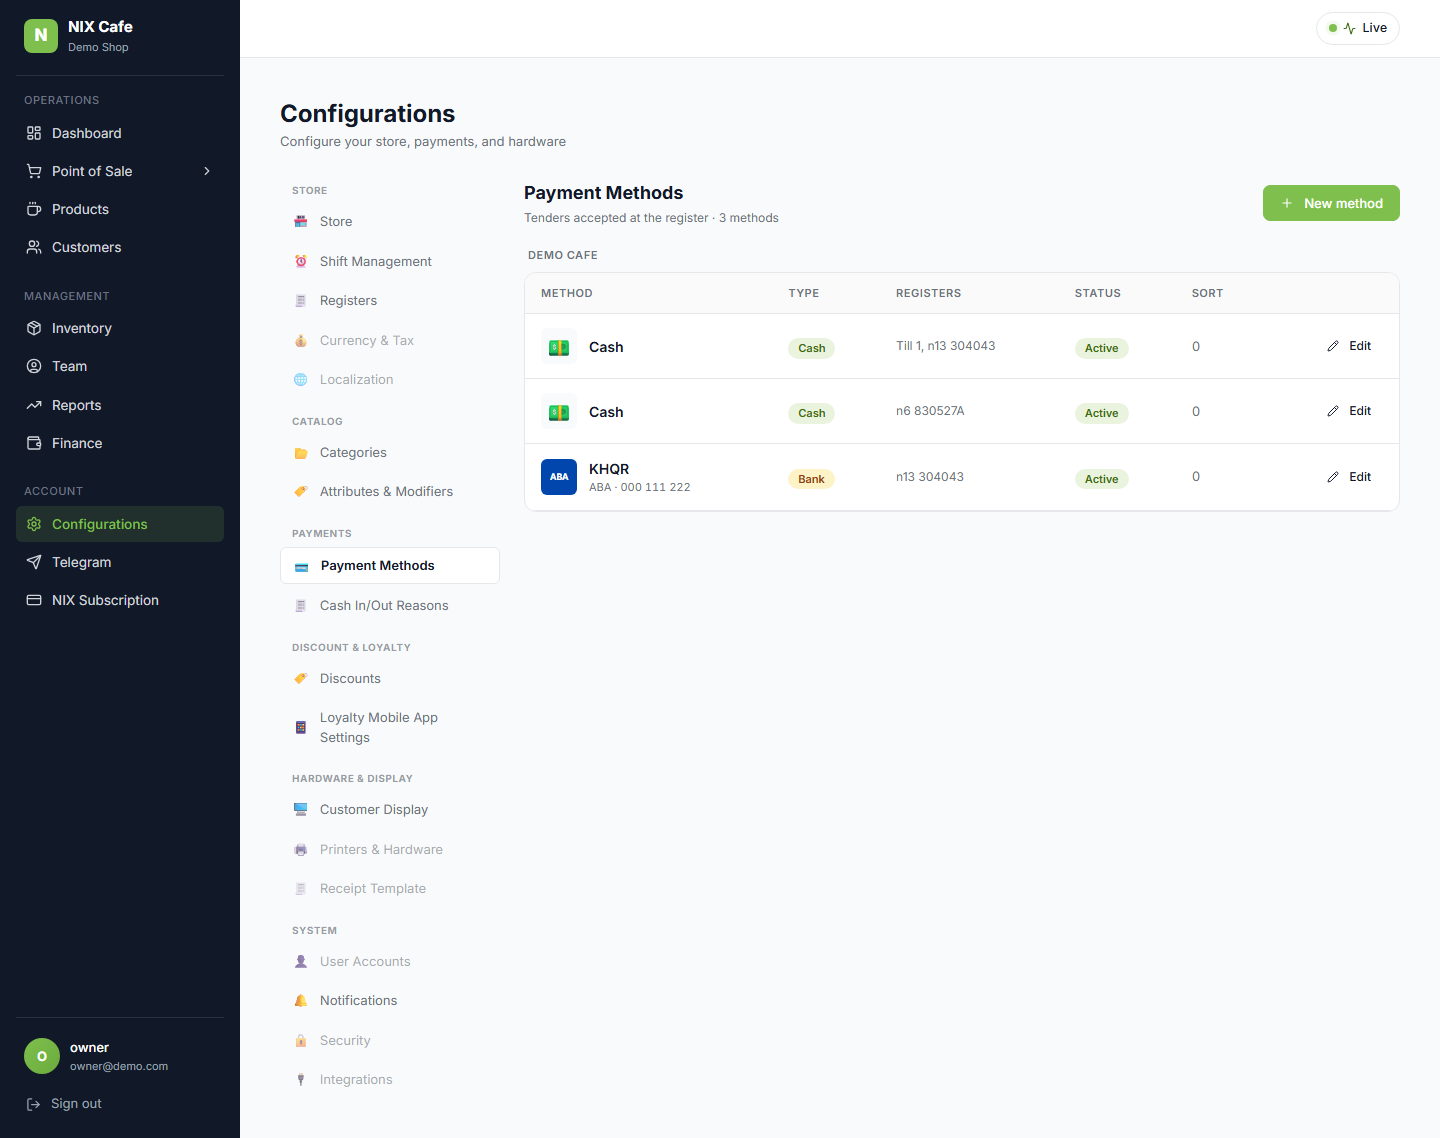
Task: Click the Bank type badge for KHQR
Action: 811,479
